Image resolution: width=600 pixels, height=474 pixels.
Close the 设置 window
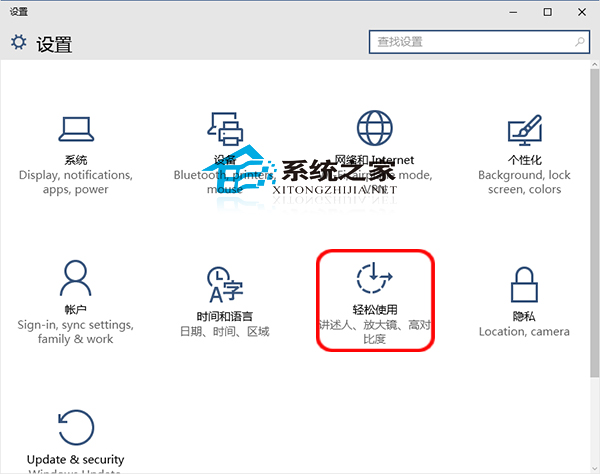coord(582,12)
